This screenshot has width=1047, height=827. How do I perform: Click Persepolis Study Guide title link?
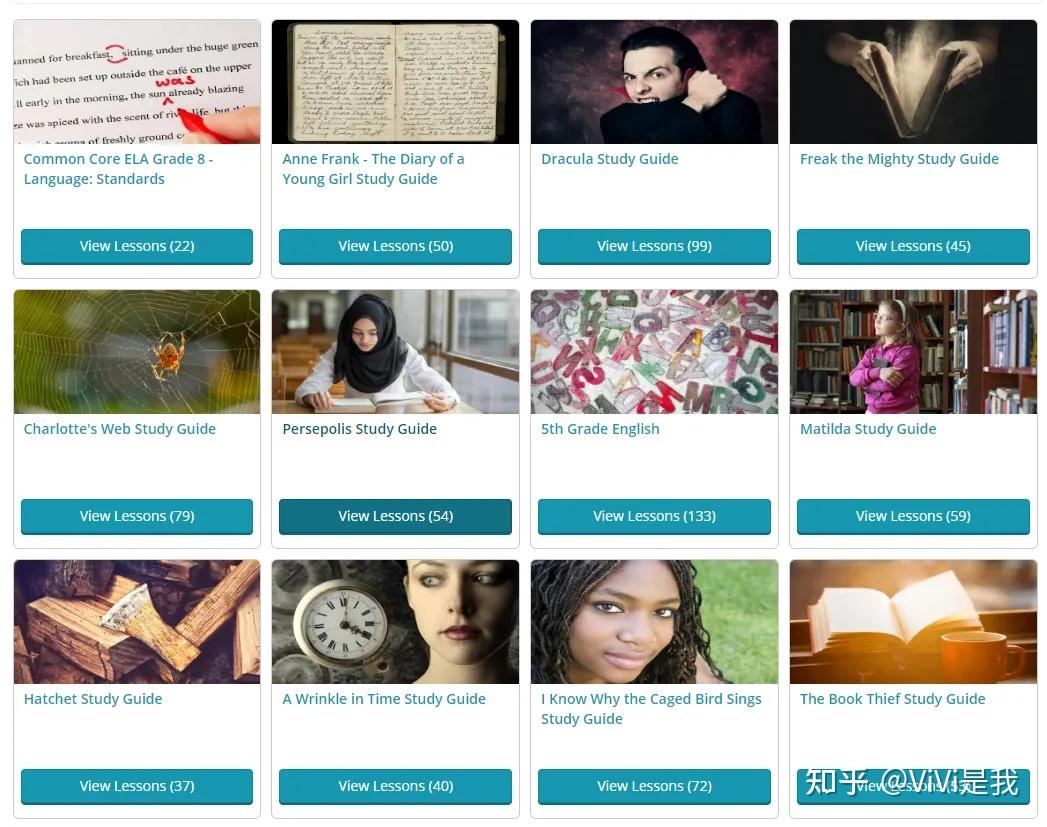click(x=359, y=429)
